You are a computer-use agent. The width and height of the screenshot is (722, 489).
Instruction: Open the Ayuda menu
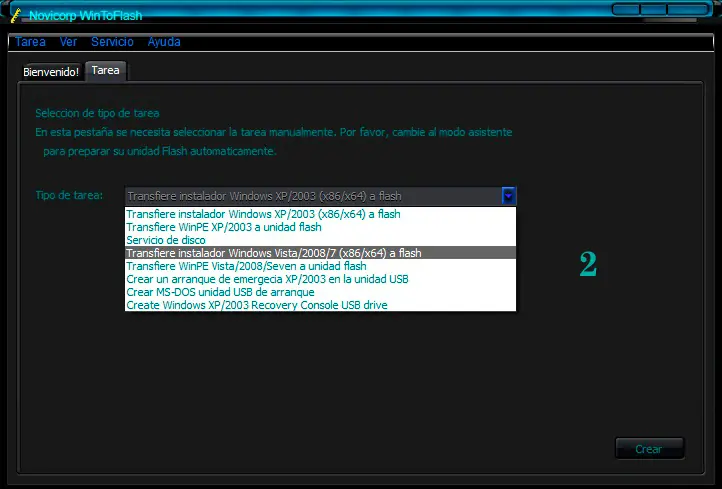pos(164,42)
